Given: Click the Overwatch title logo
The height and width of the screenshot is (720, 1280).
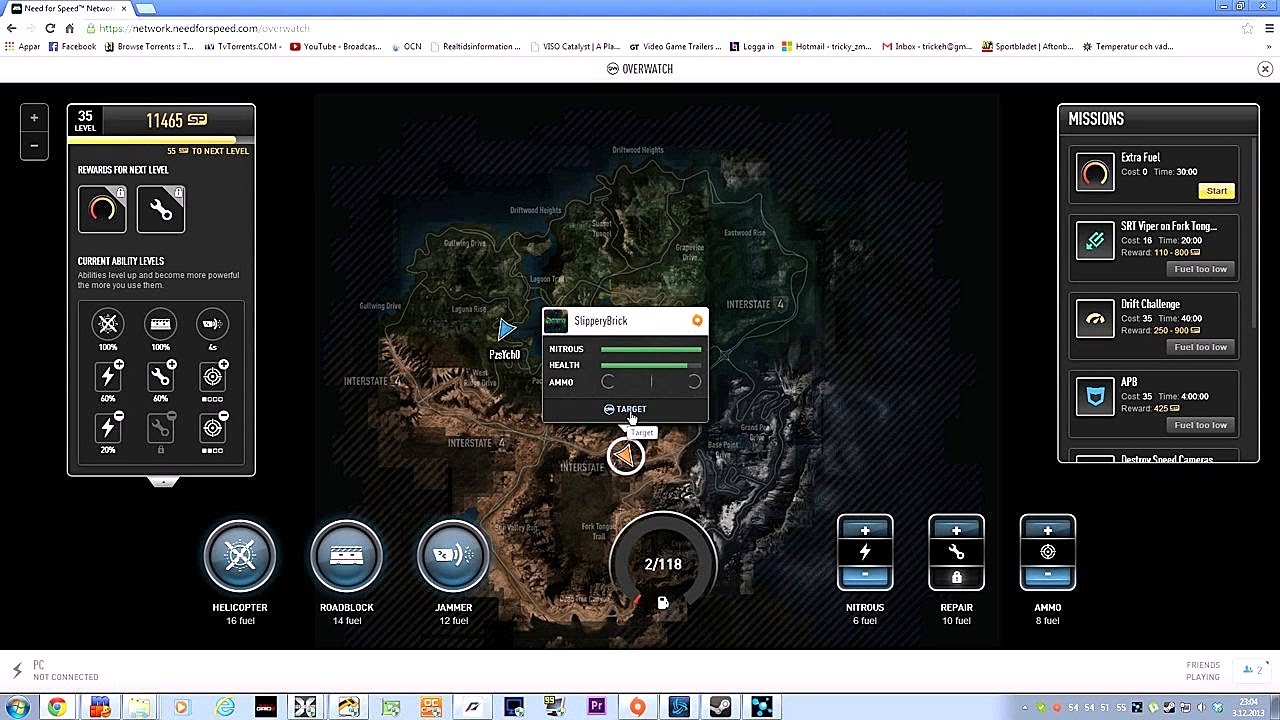Looking at the screenshot, I should click(x=640, y=69).
